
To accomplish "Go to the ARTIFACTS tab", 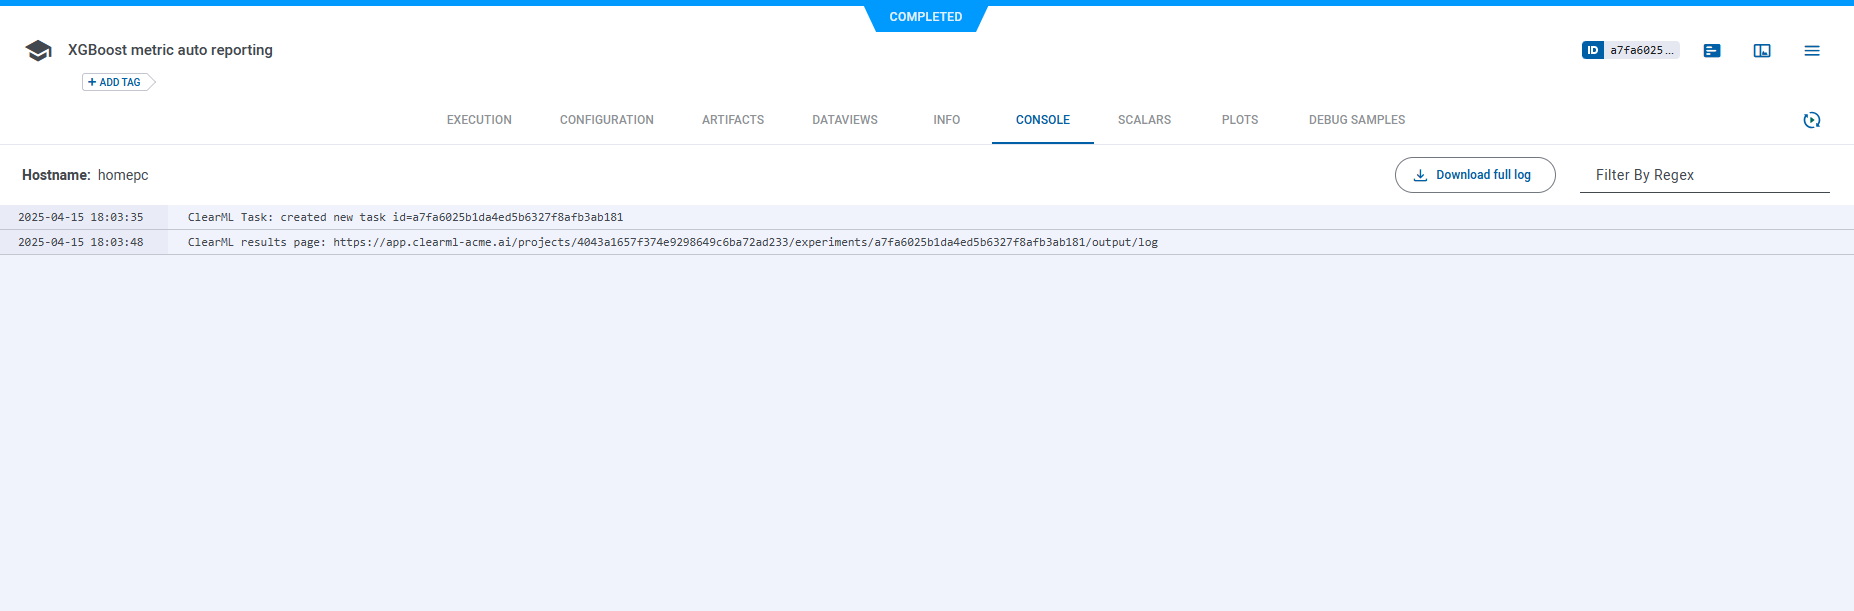I will (x=732, y=120).
